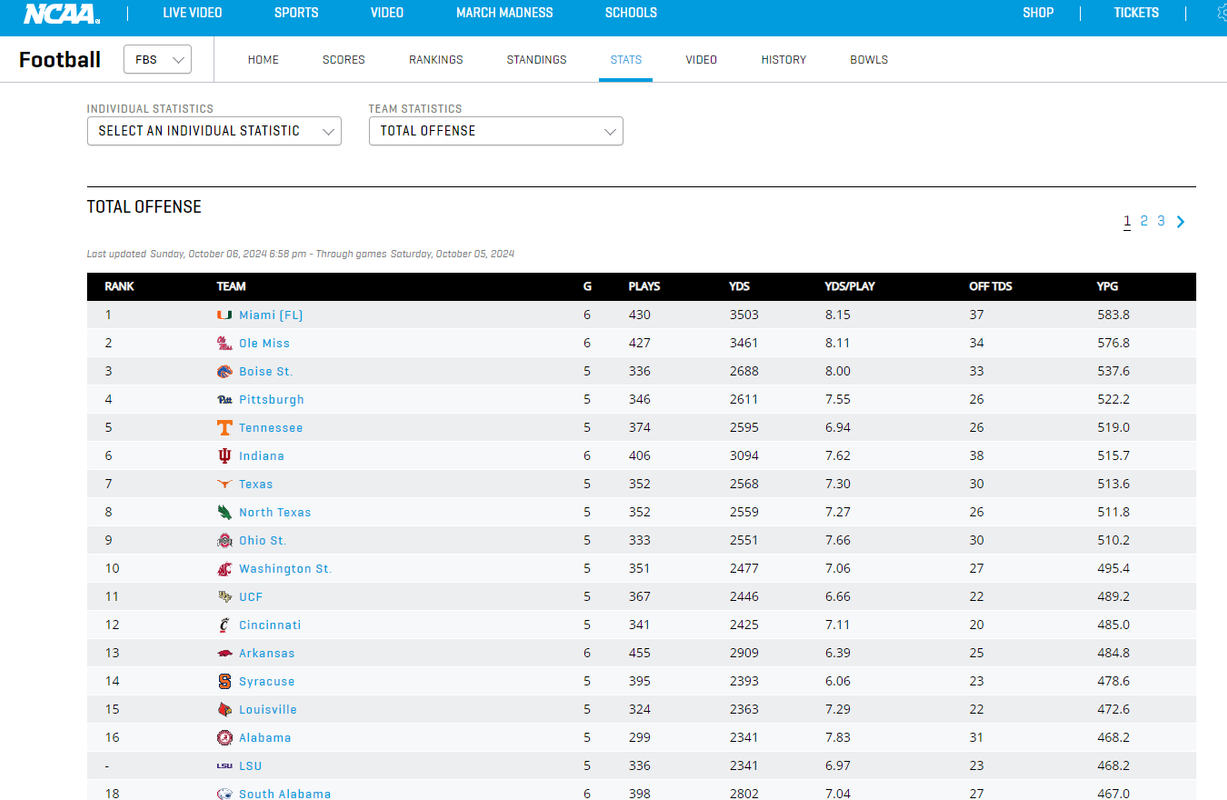1227x800 pixels.
Task: Open Video in the top NCAA menu
Action: click(387, 13)
